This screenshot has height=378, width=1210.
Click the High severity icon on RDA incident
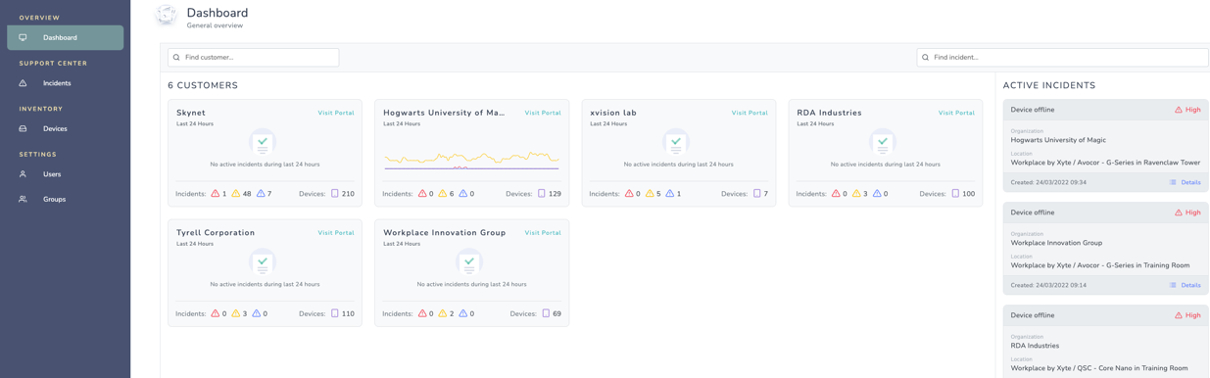pos(1179,315)
